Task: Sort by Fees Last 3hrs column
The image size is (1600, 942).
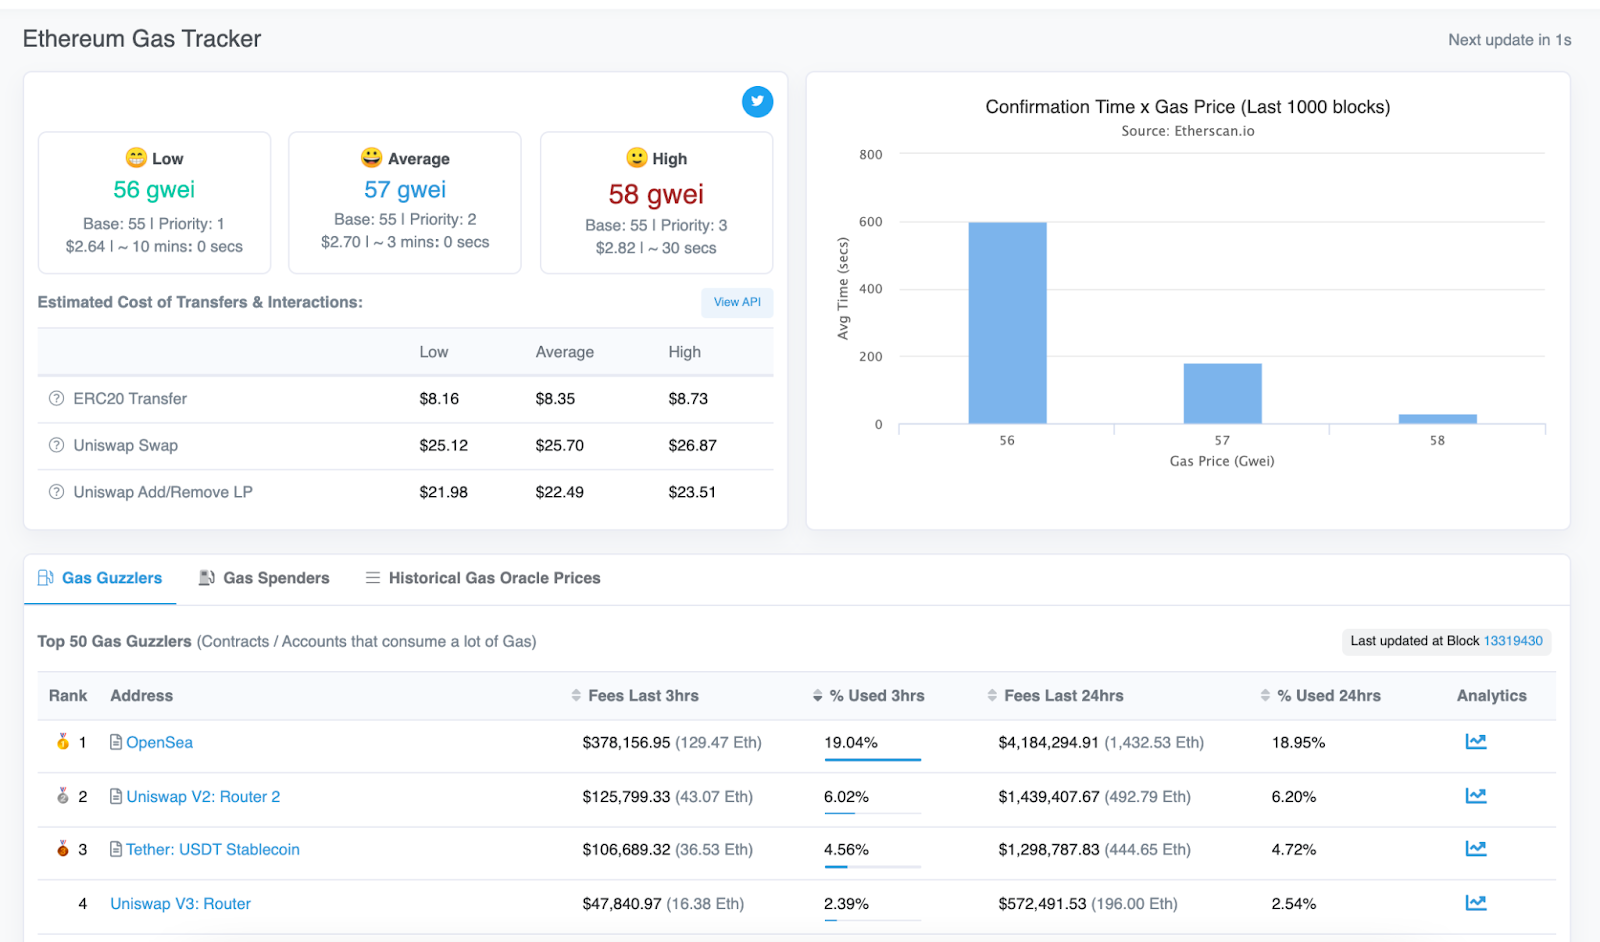Action: (635, 696)
